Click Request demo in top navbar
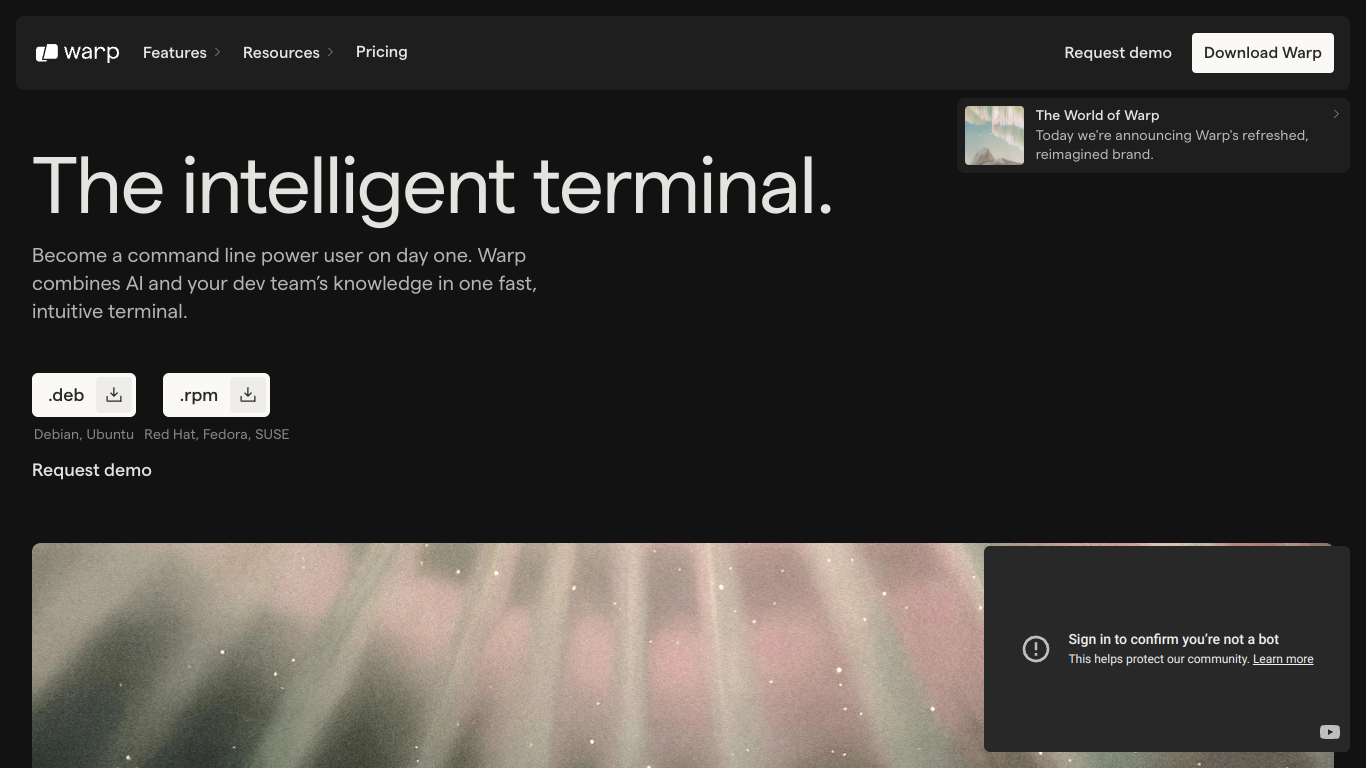Screen dimensions: 1366x768 coord(1118,53)
